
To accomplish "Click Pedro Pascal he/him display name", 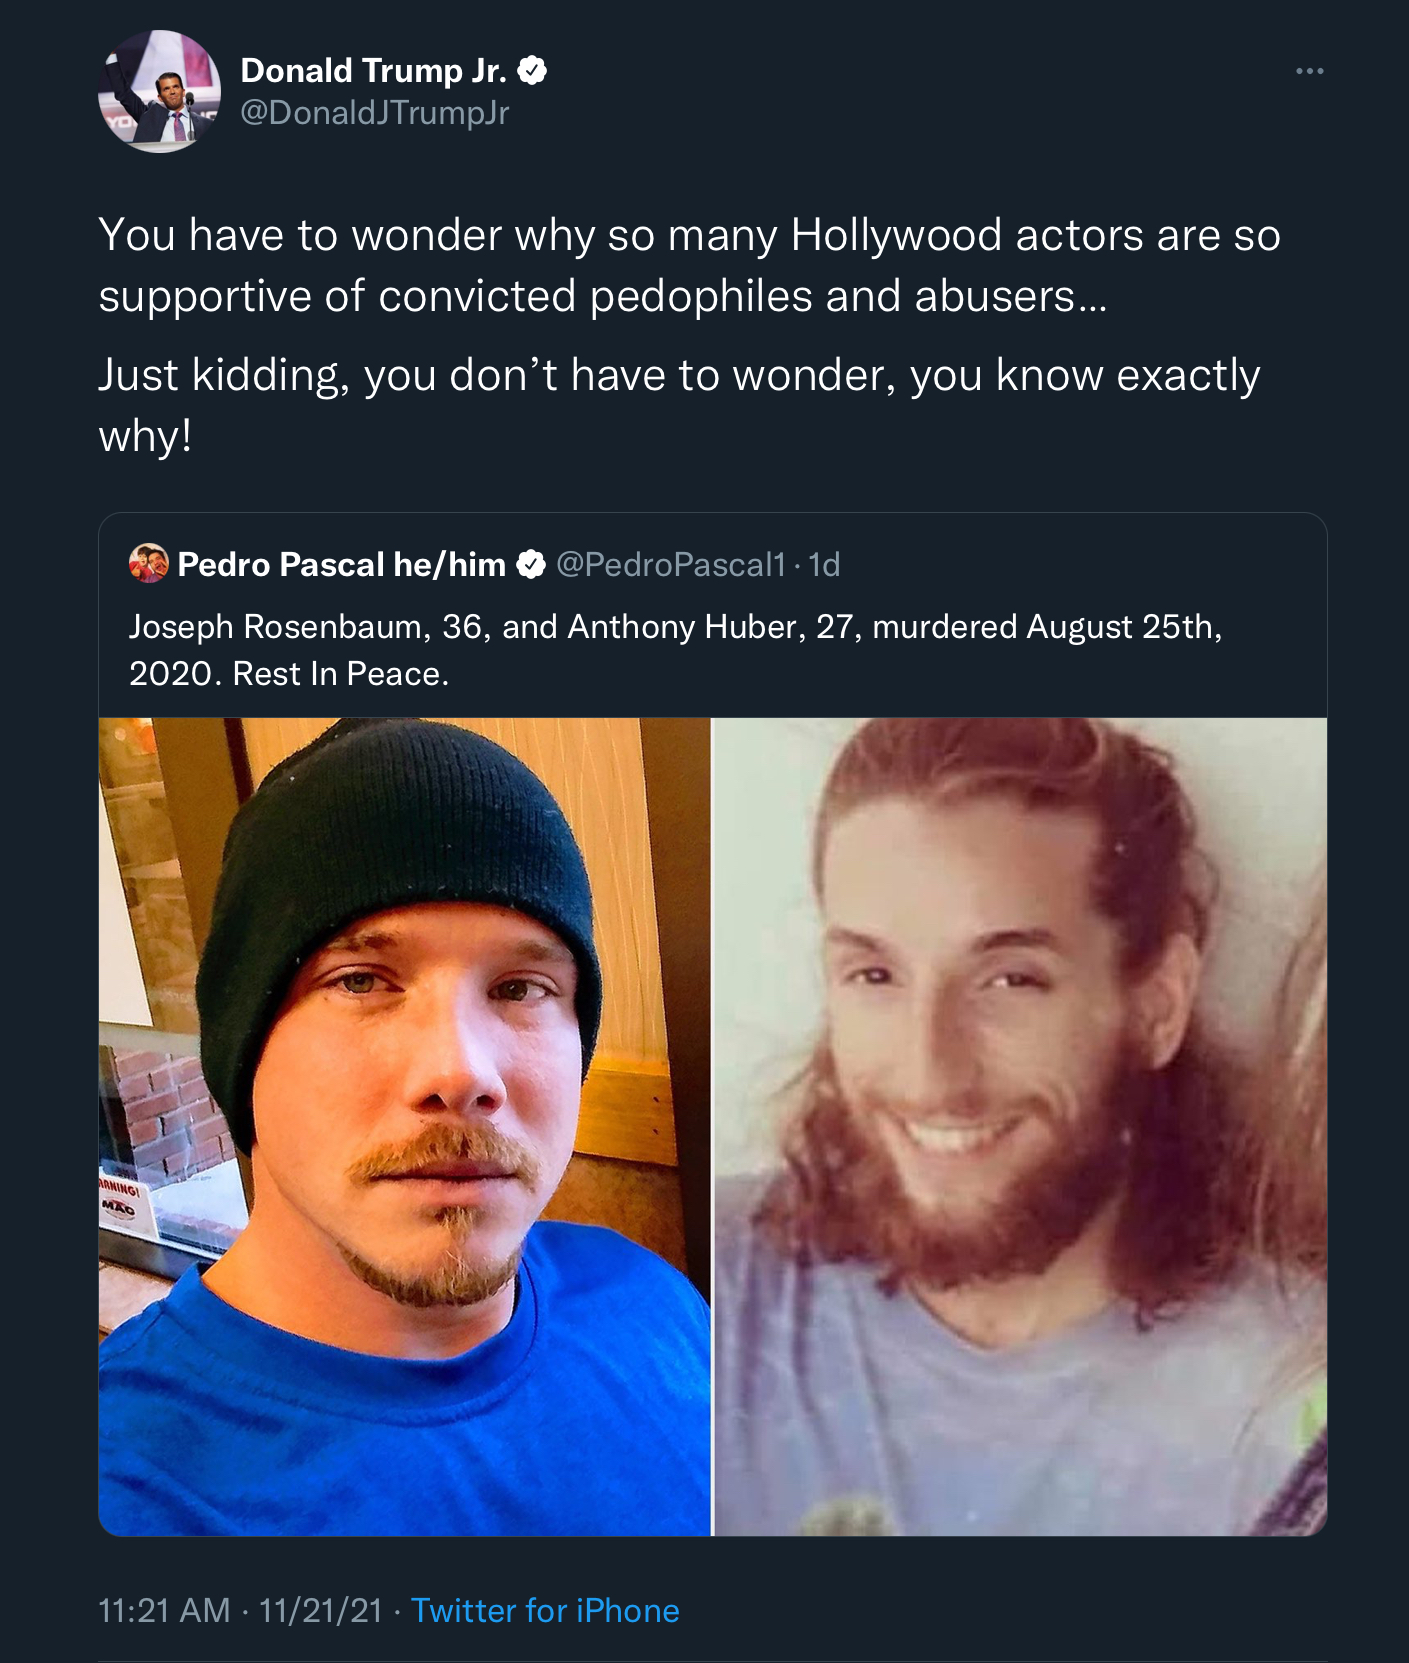I will pyautogui.click(x=341, y=565).
